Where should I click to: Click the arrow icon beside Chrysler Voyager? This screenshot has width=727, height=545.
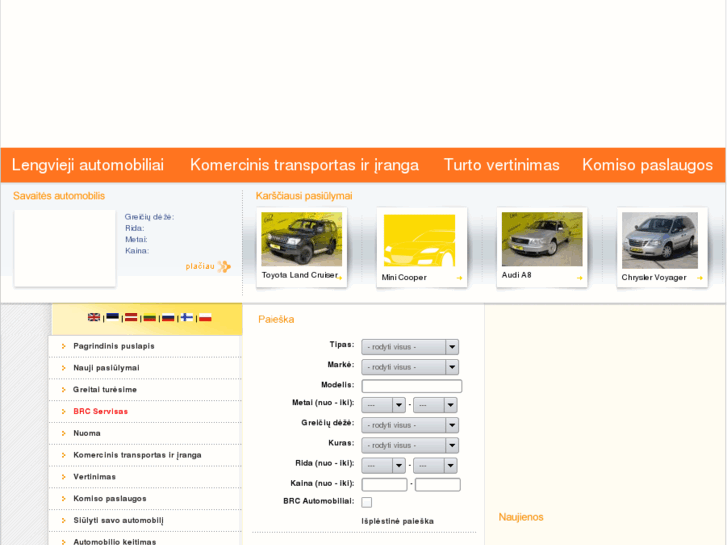point(700,278)
